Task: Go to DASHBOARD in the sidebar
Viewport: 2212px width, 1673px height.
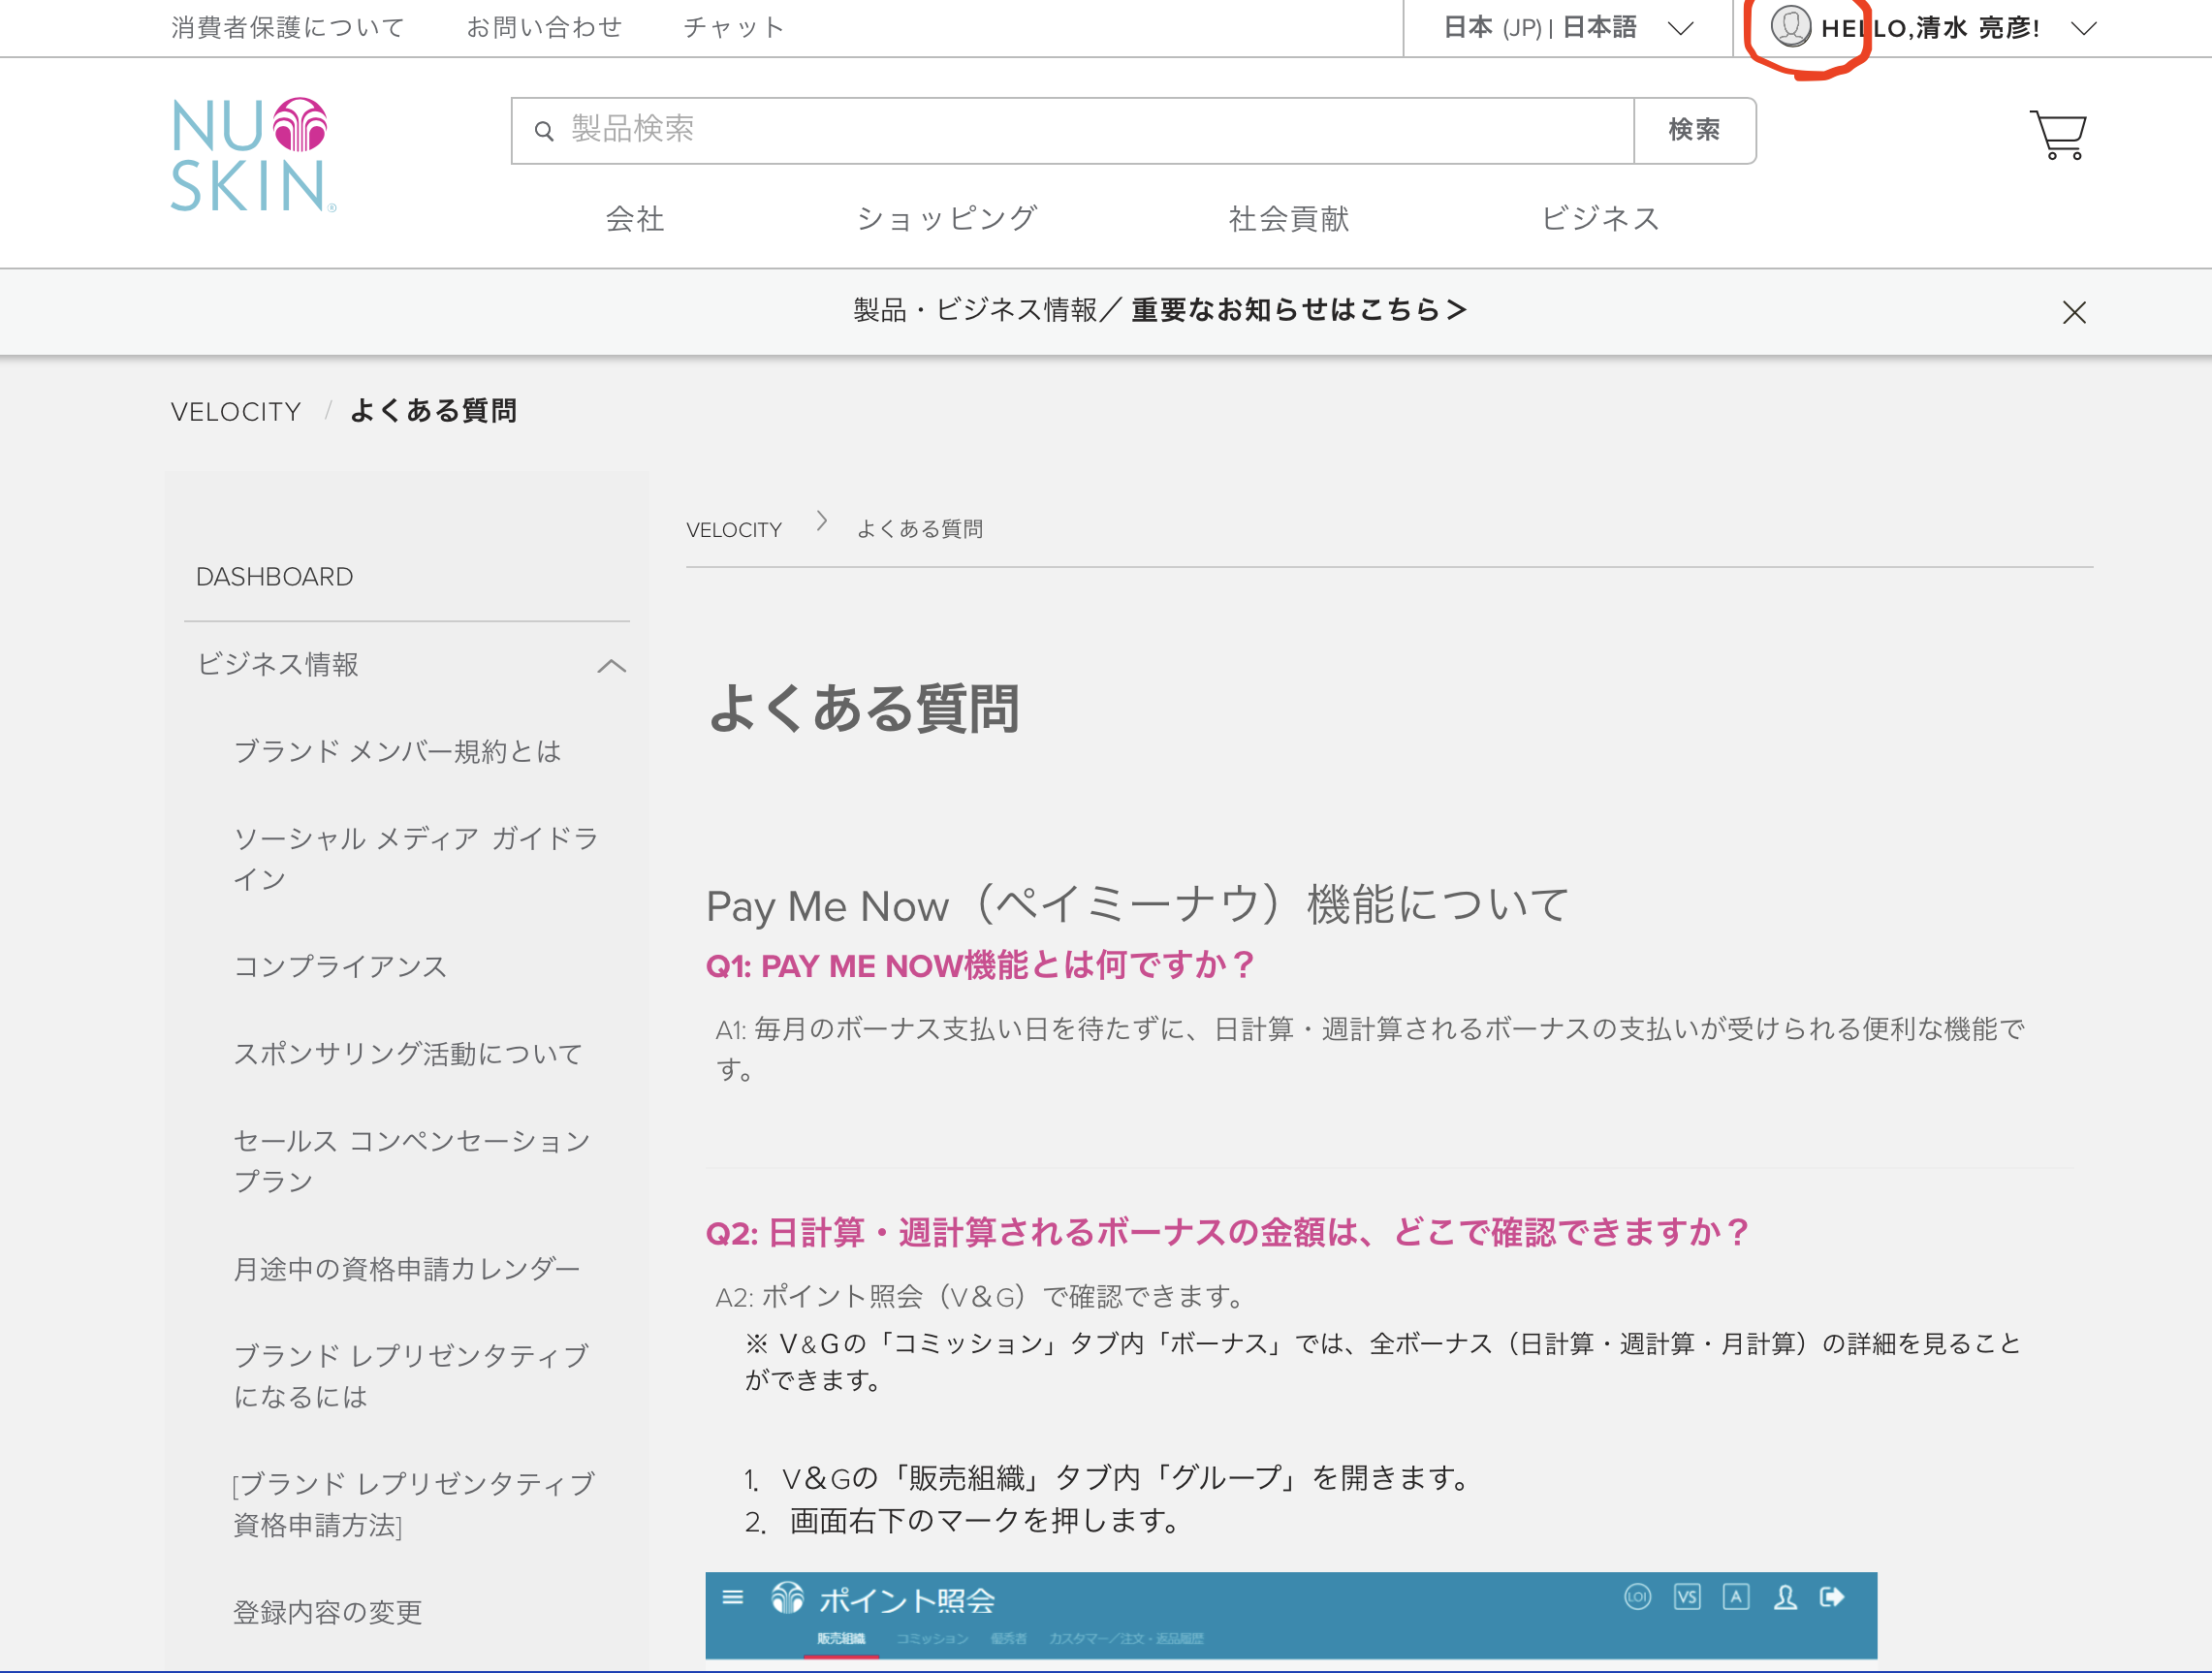Action: pyautogui.click(x=274, y=577)
